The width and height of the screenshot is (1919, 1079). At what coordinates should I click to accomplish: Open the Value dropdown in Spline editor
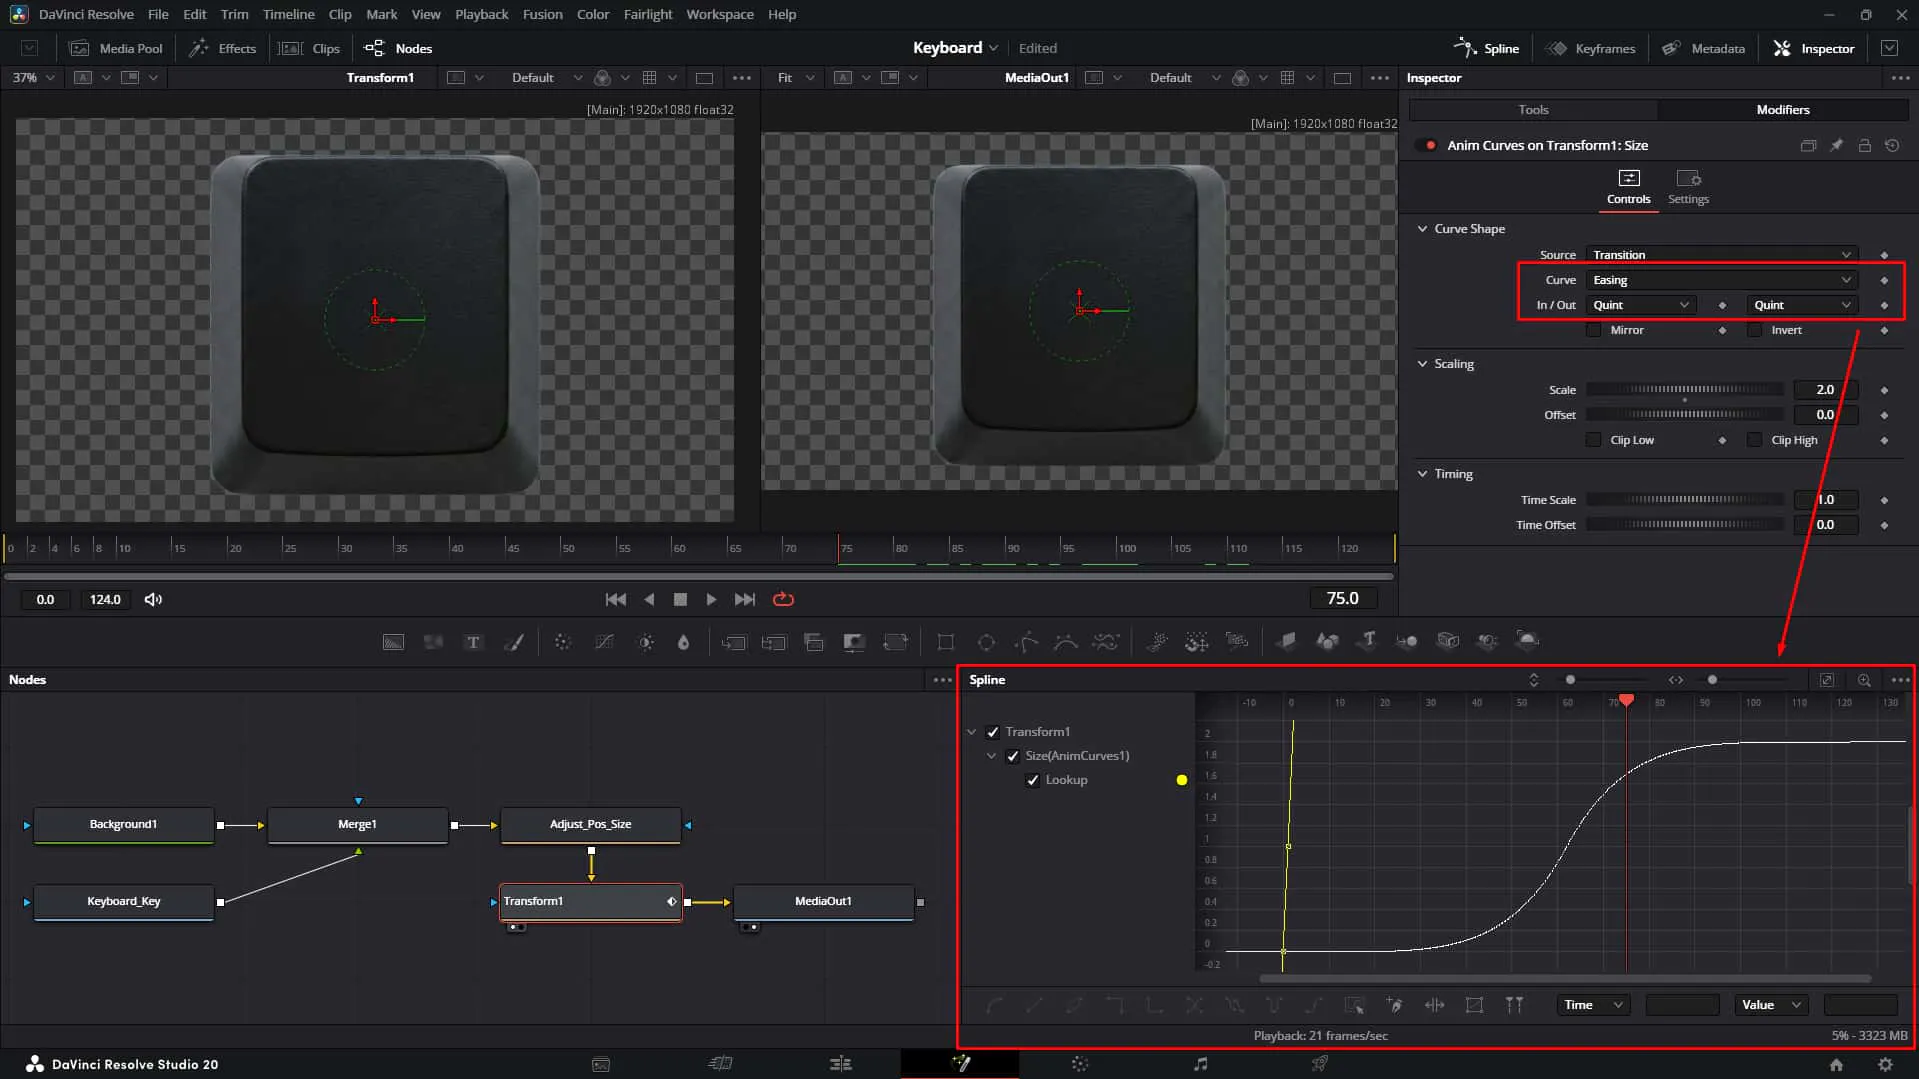[1771, 1005]
